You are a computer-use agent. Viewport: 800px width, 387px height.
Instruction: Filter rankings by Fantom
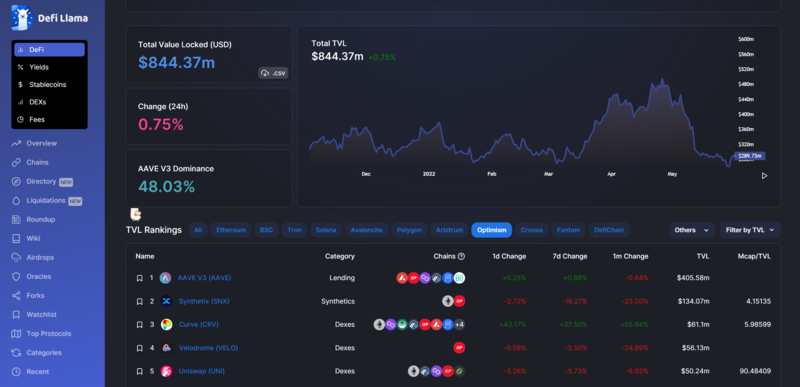pos(568,230)
